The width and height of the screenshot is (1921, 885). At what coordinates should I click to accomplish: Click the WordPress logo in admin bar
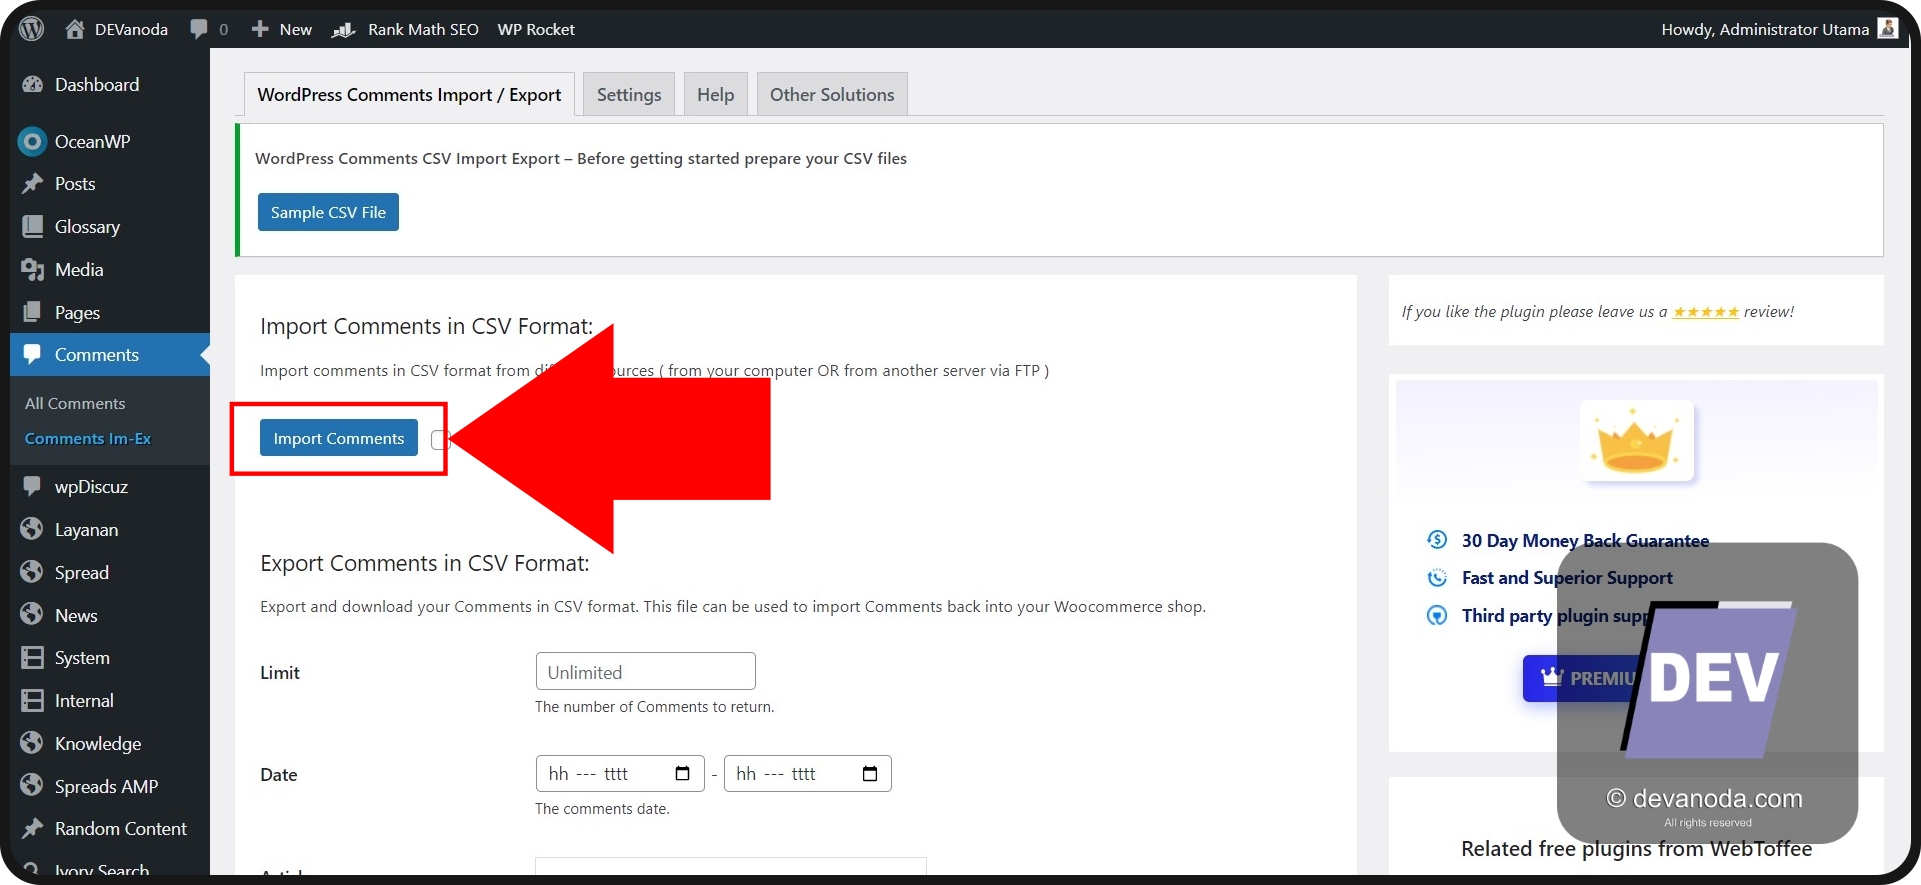32,29
